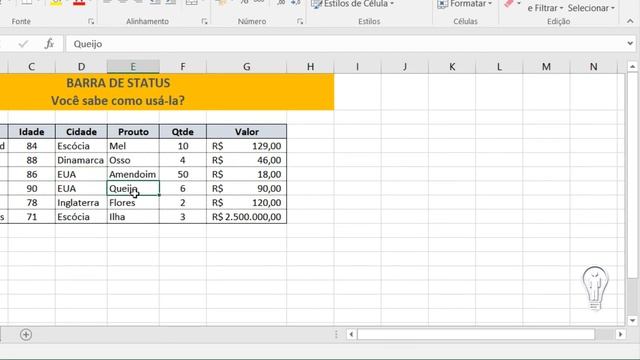Open the Alinhamento group dialog launcher

tap(204, 21)
